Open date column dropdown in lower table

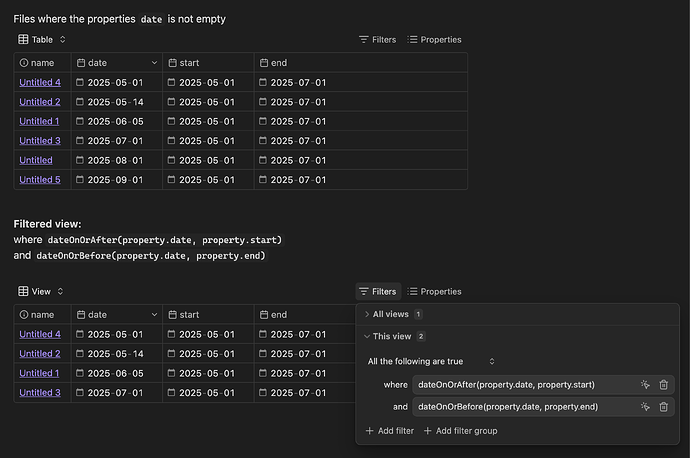click(154, 315)
